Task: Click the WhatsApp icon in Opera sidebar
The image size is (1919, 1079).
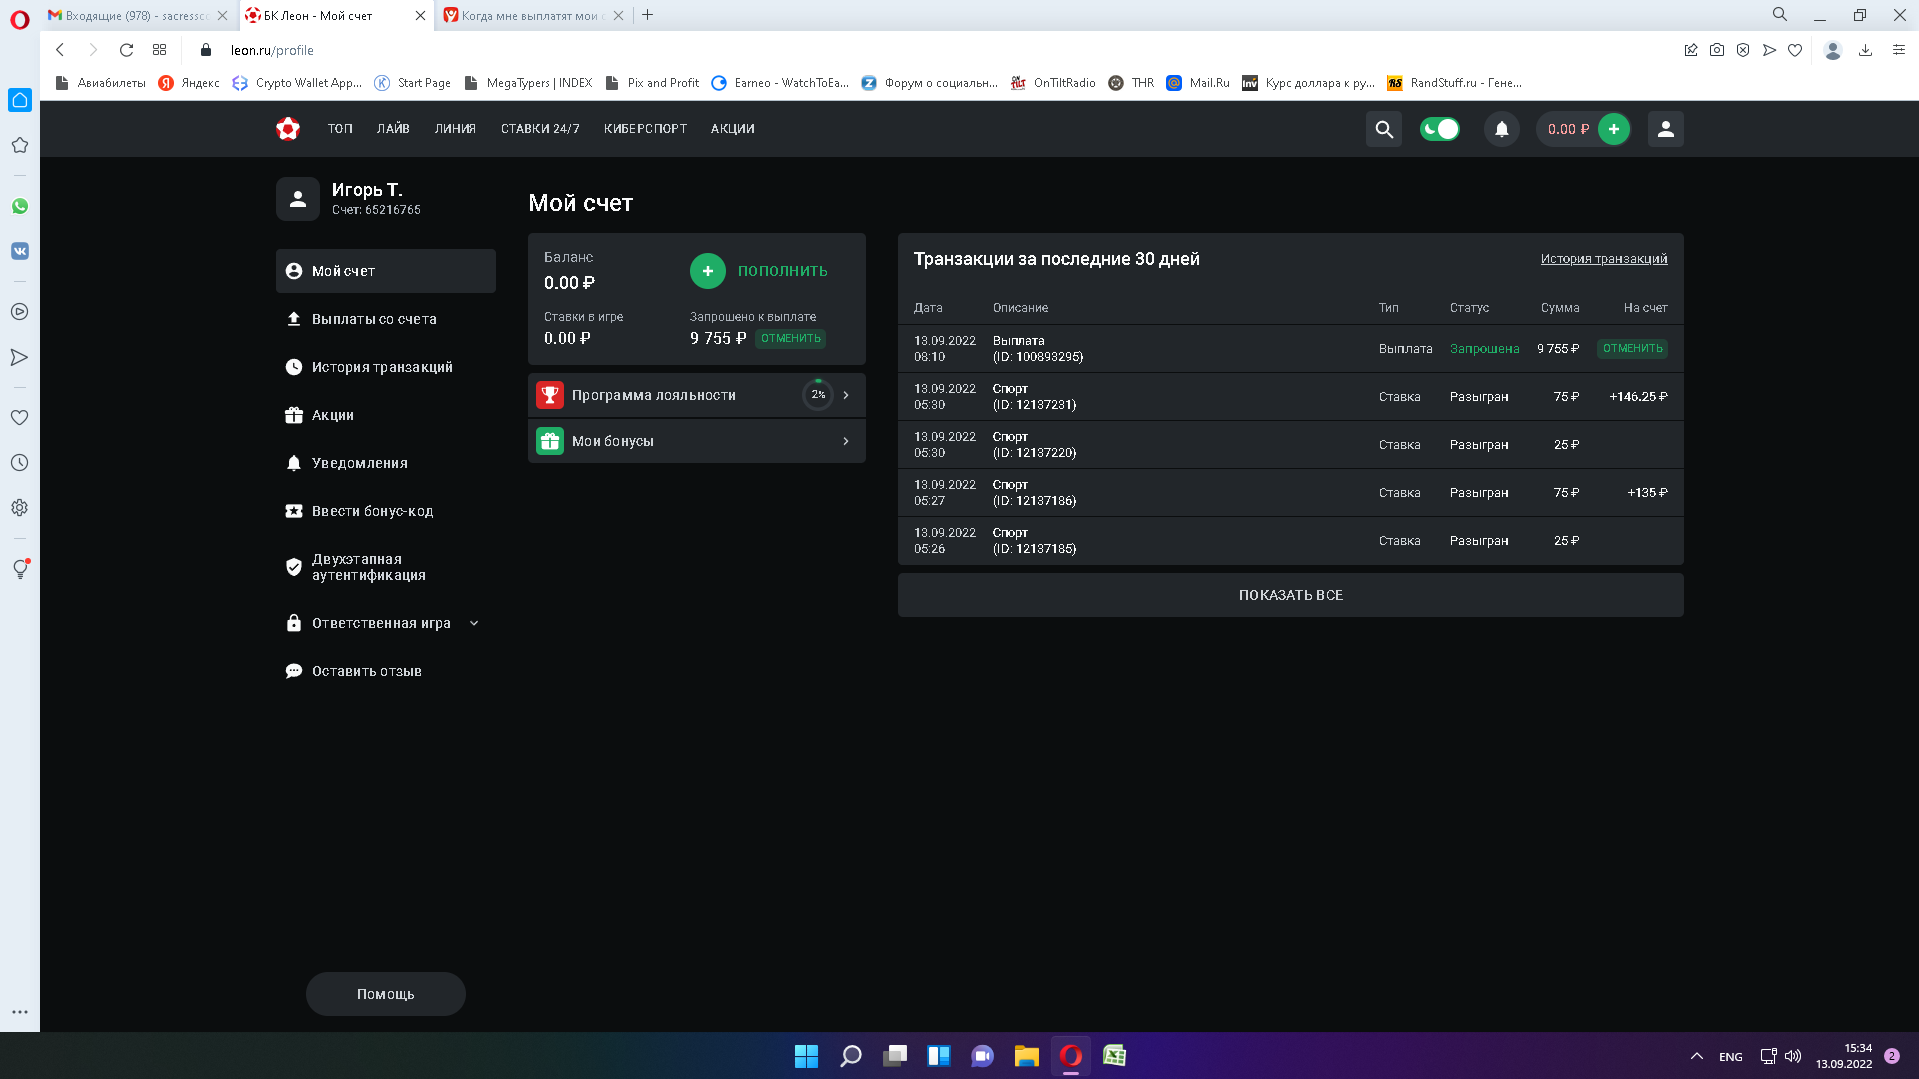Action: 20,206
